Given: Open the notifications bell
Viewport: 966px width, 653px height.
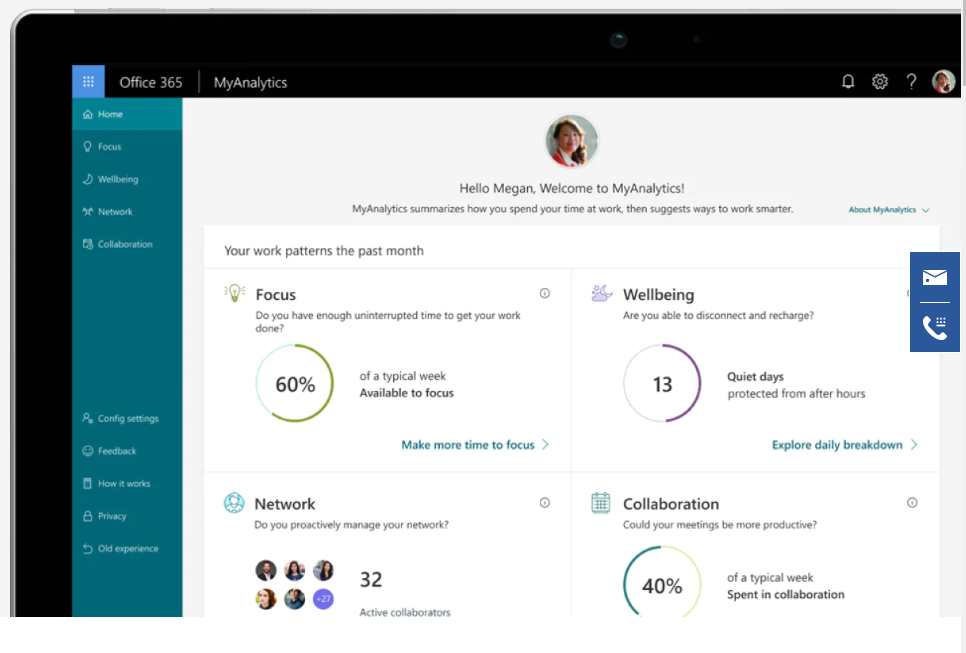Looking at the screenshot, I should 848,81.
